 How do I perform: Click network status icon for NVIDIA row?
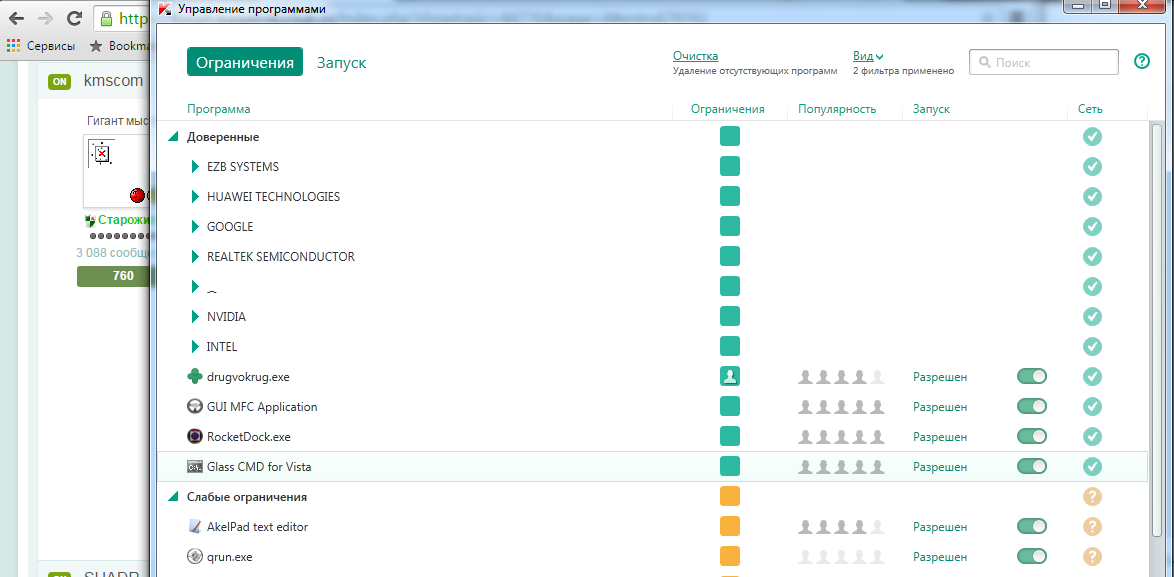(1092, 317)
